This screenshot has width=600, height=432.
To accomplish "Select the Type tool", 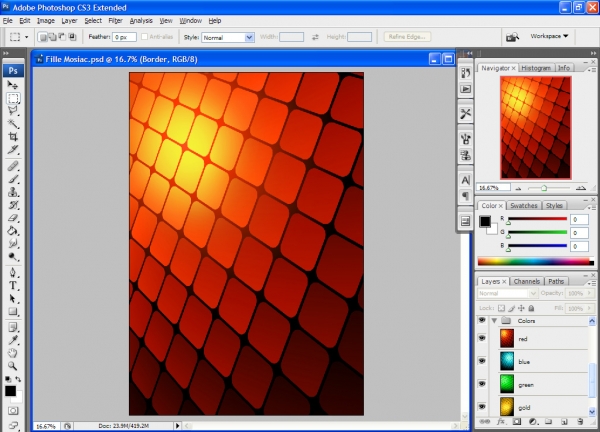I will [x=13, y=285].
